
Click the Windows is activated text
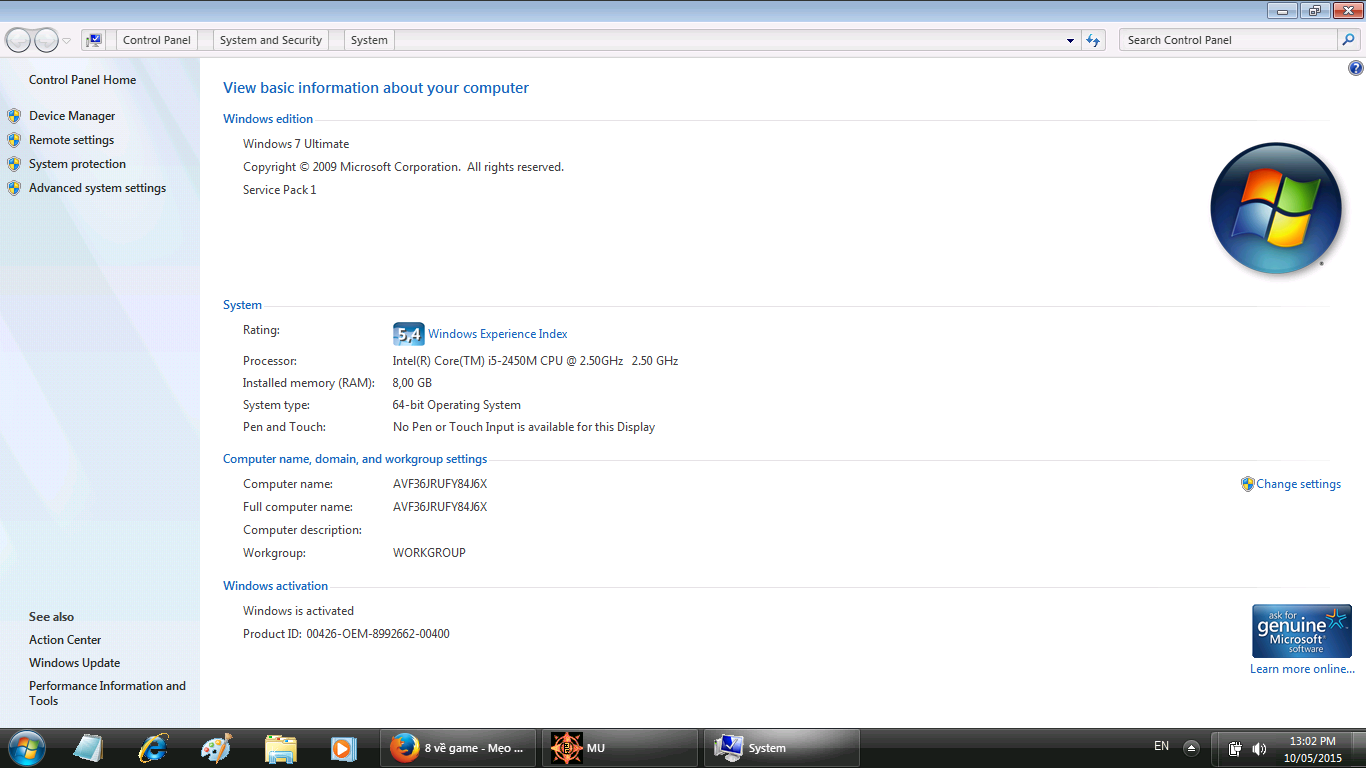pyautogui.click(x=298, y=611)
